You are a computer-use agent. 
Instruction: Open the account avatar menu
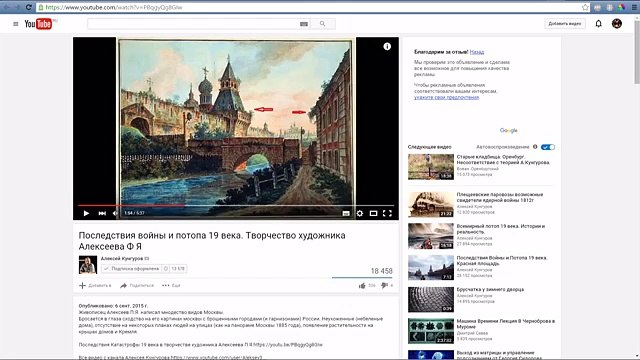pyautogui.click(x=617, y=24)
